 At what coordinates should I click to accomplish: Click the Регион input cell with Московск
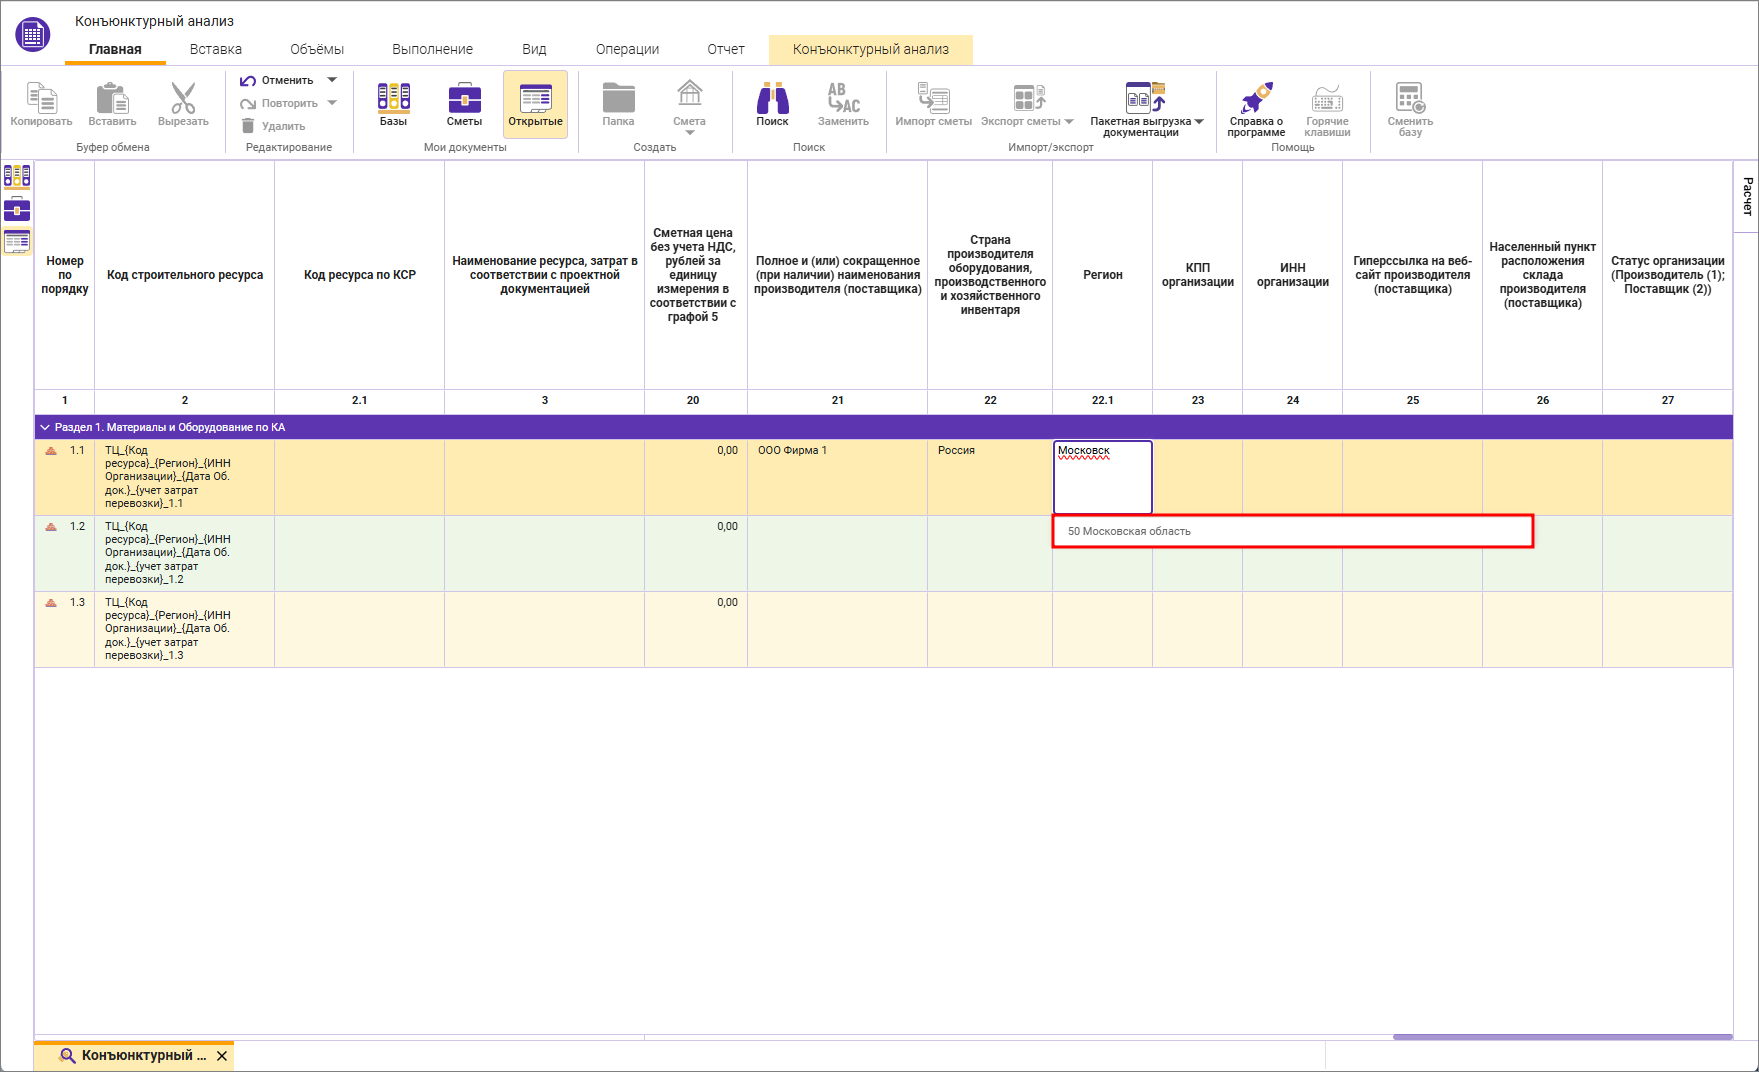tap(1102, 477)
